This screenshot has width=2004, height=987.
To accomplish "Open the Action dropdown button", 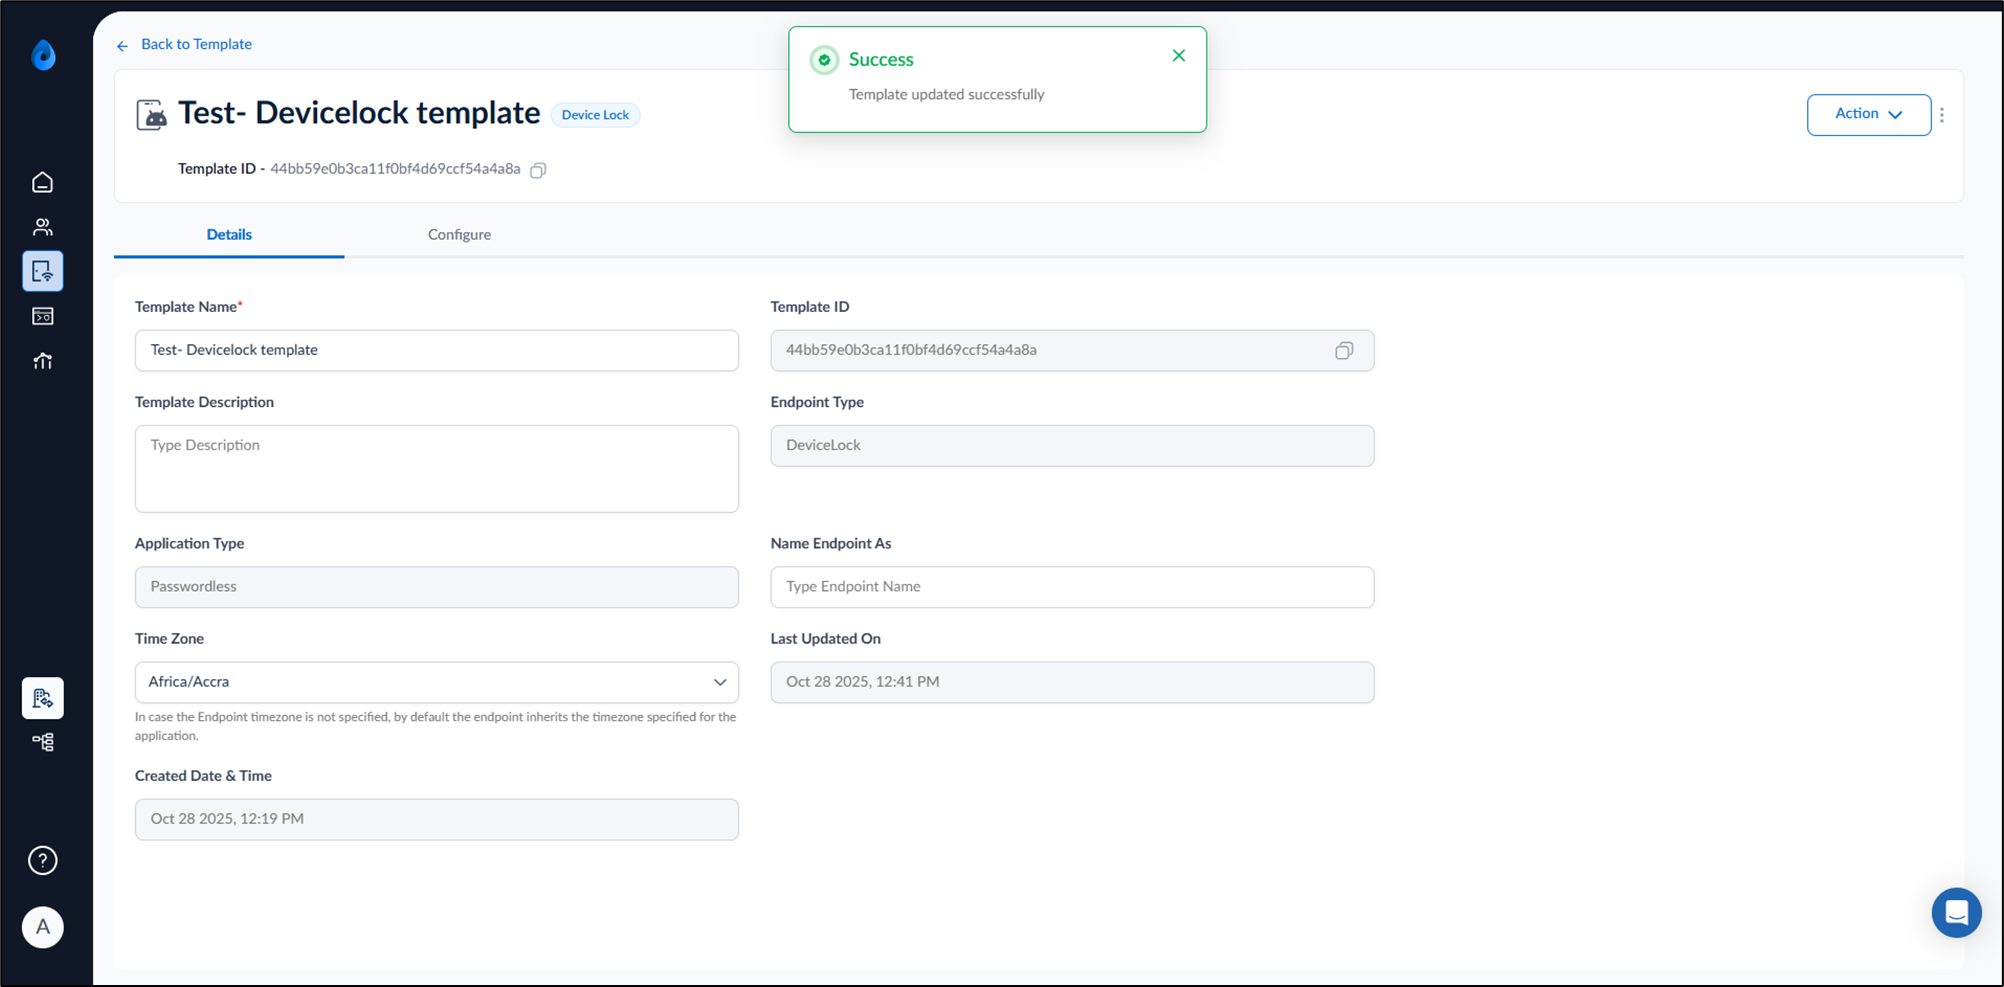I will coord(1869,114).
